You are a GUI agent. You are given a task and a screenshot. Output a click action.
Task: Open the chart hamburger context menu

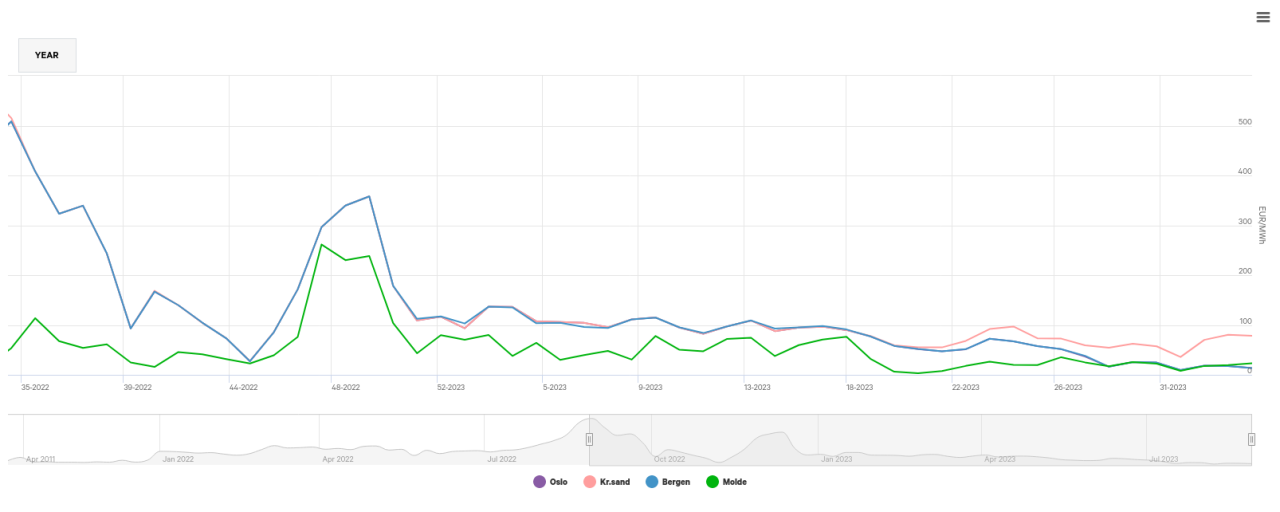click(x=1263, y=17)
